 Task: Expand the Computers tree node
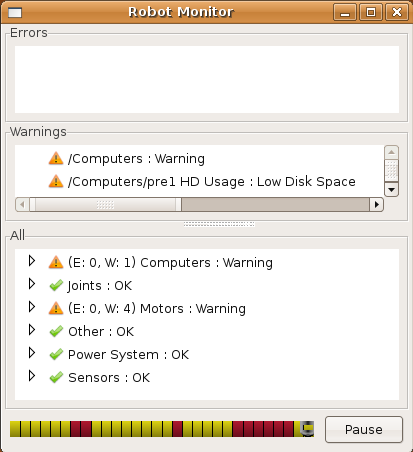point(32,261)
